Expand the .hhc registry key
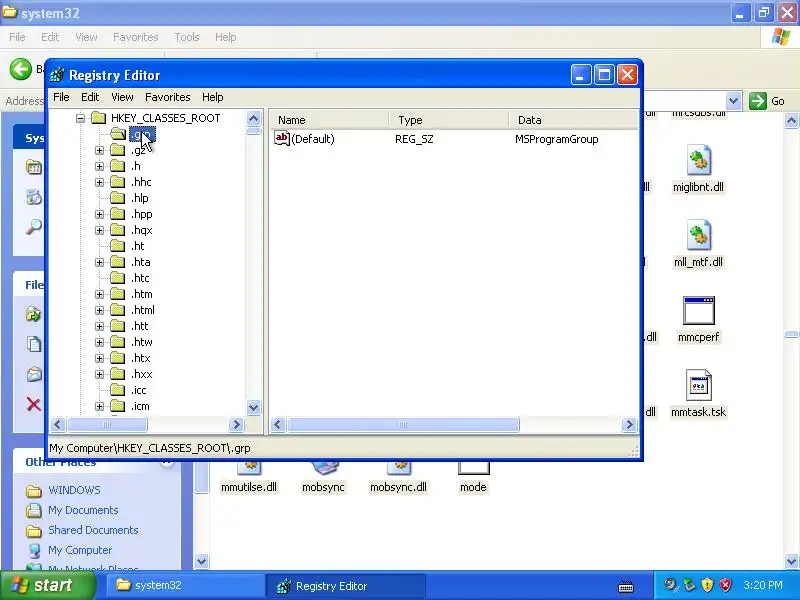Image resolution: width=800 pixels, height=600 pixels. click(x=99, y=182)
